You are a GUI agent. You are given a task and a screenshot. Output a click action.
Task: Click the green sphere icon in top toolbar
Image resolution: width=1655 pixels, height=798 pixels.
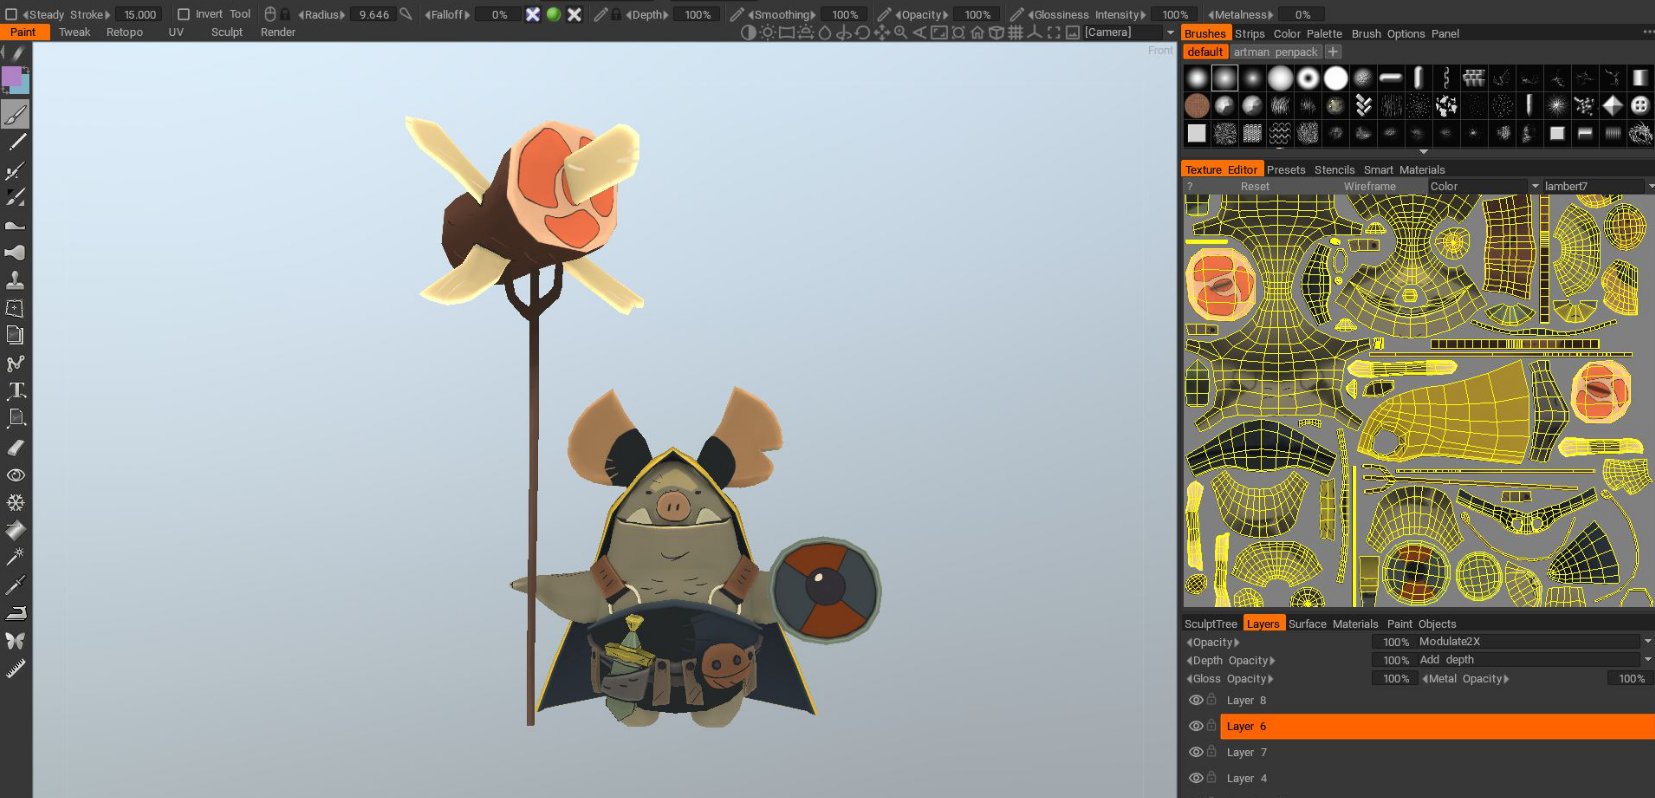point(553,14)
